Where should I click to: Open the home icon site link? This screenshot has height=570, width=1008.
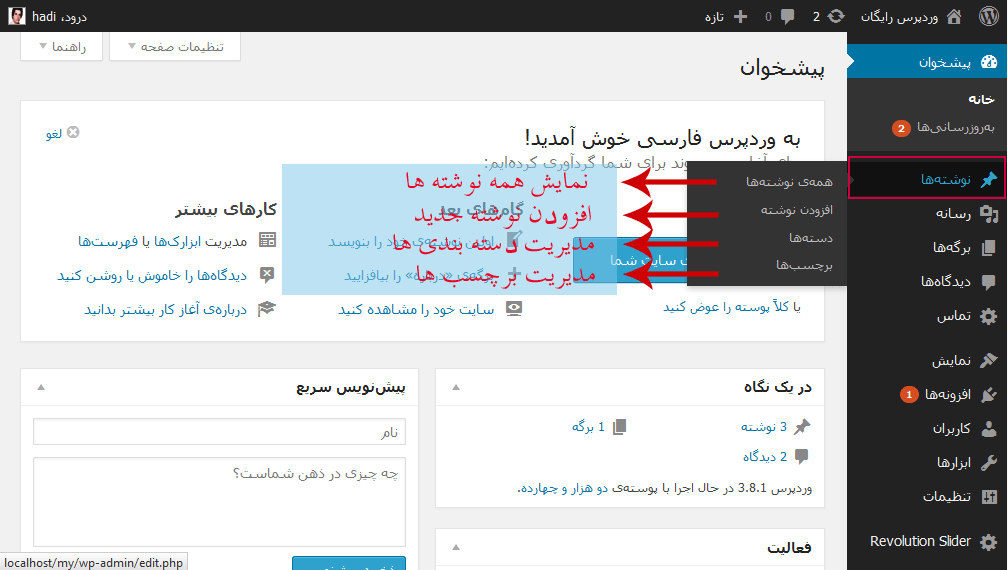pyautogui.click(x=955, y=16)
